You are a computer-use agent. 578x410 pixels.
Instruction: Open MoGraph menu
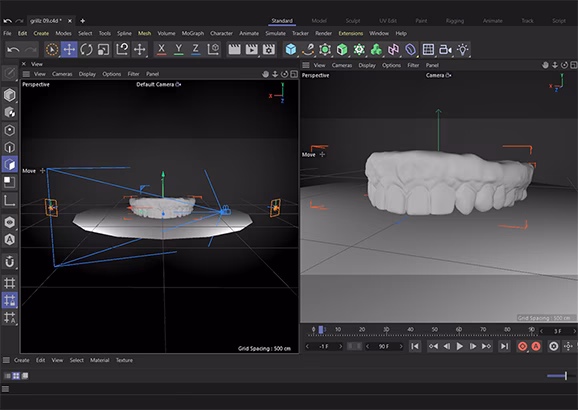click(x=193, y=34)
